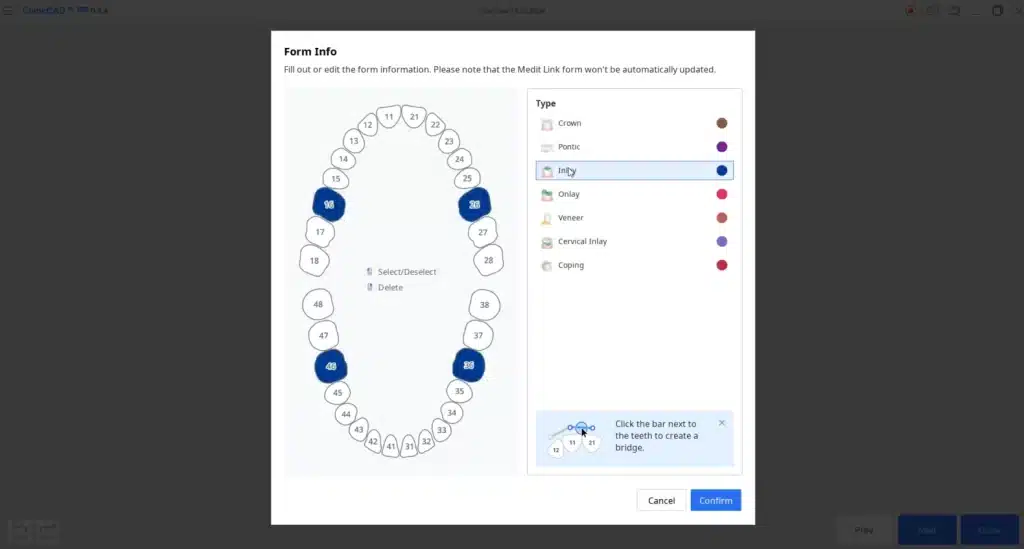Deselect highlighted tooth 46
The image size is (1024, 549).
pos(330,366)
